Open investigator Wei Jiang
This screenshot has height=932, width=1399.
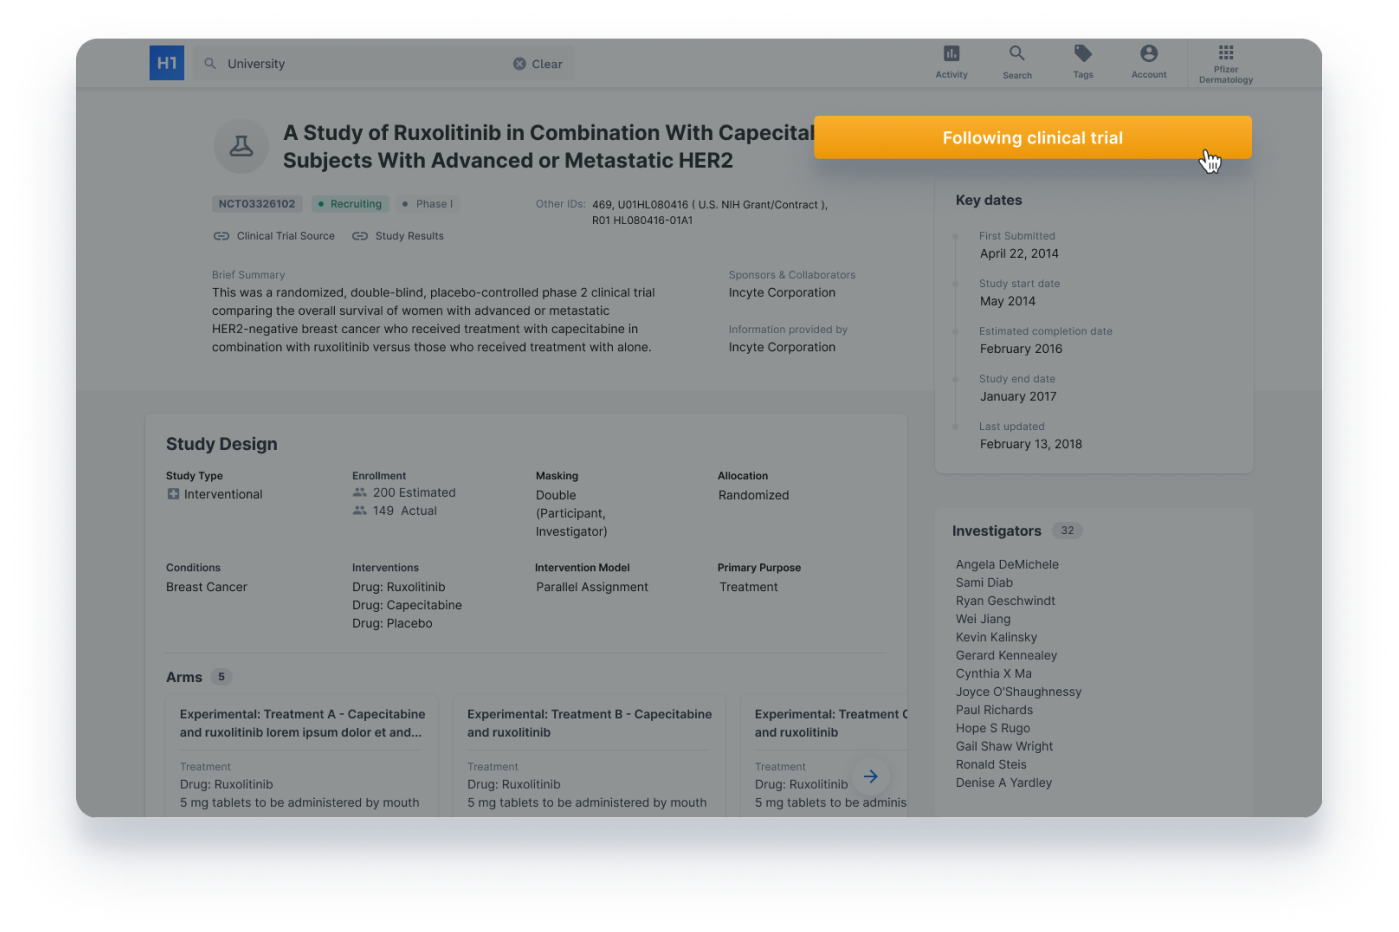point(983,619)
